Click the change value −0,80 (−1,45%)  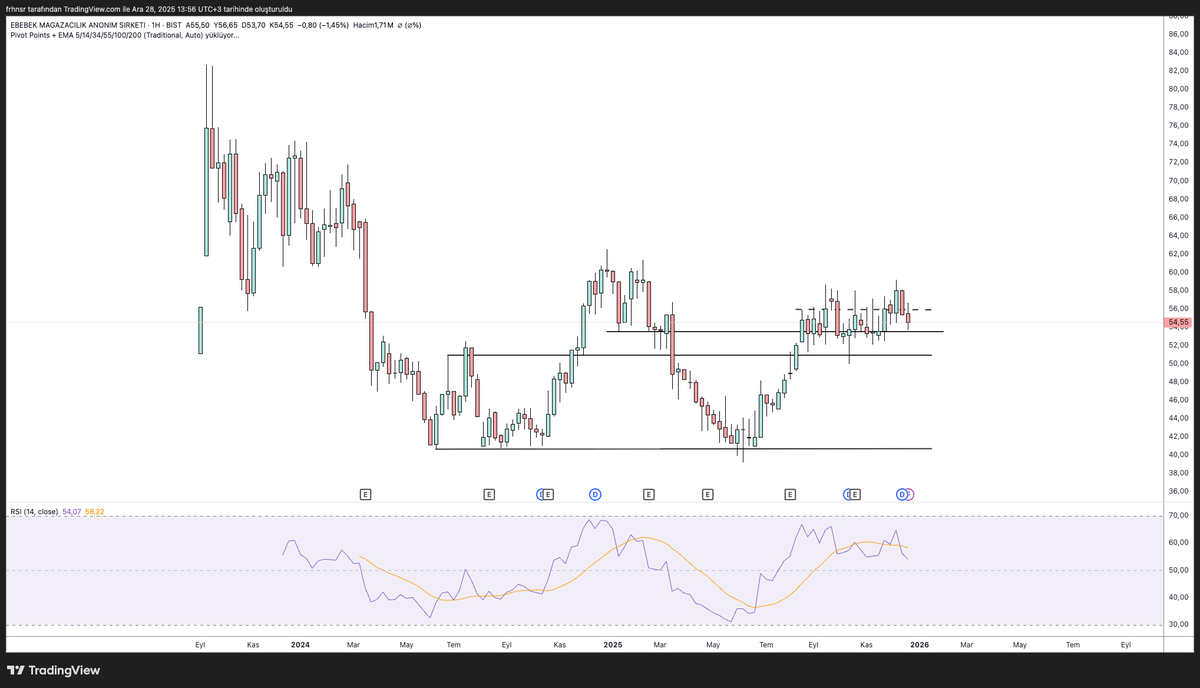[x=323, y=25]
